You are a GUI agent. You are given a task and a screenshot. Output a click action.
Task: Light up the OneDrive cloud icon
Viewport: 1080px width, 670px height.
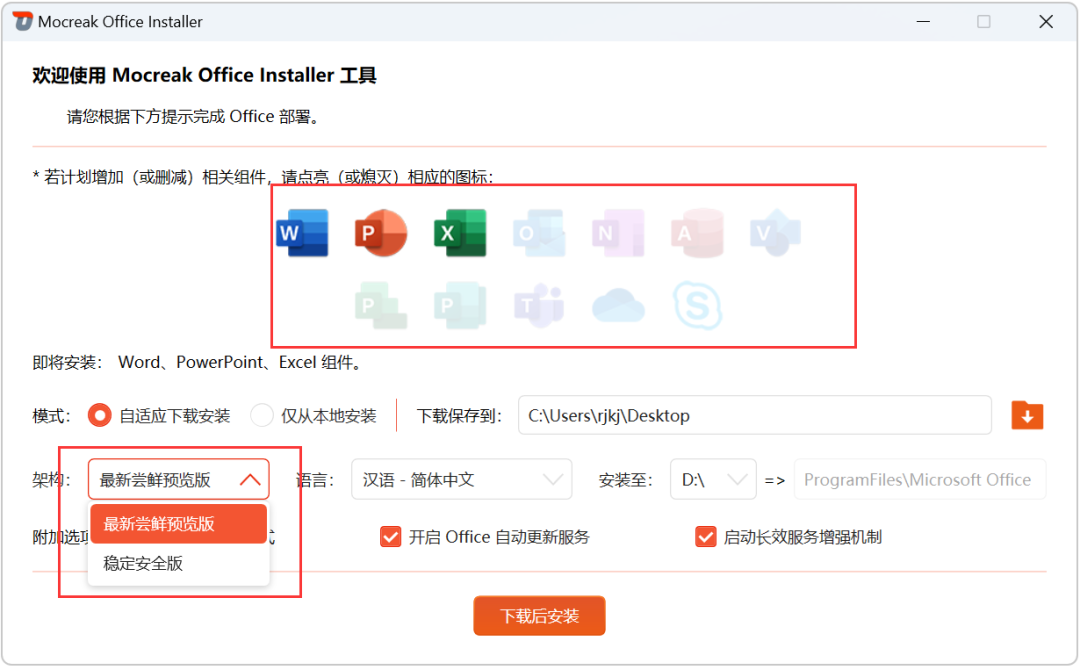(618, 305)
